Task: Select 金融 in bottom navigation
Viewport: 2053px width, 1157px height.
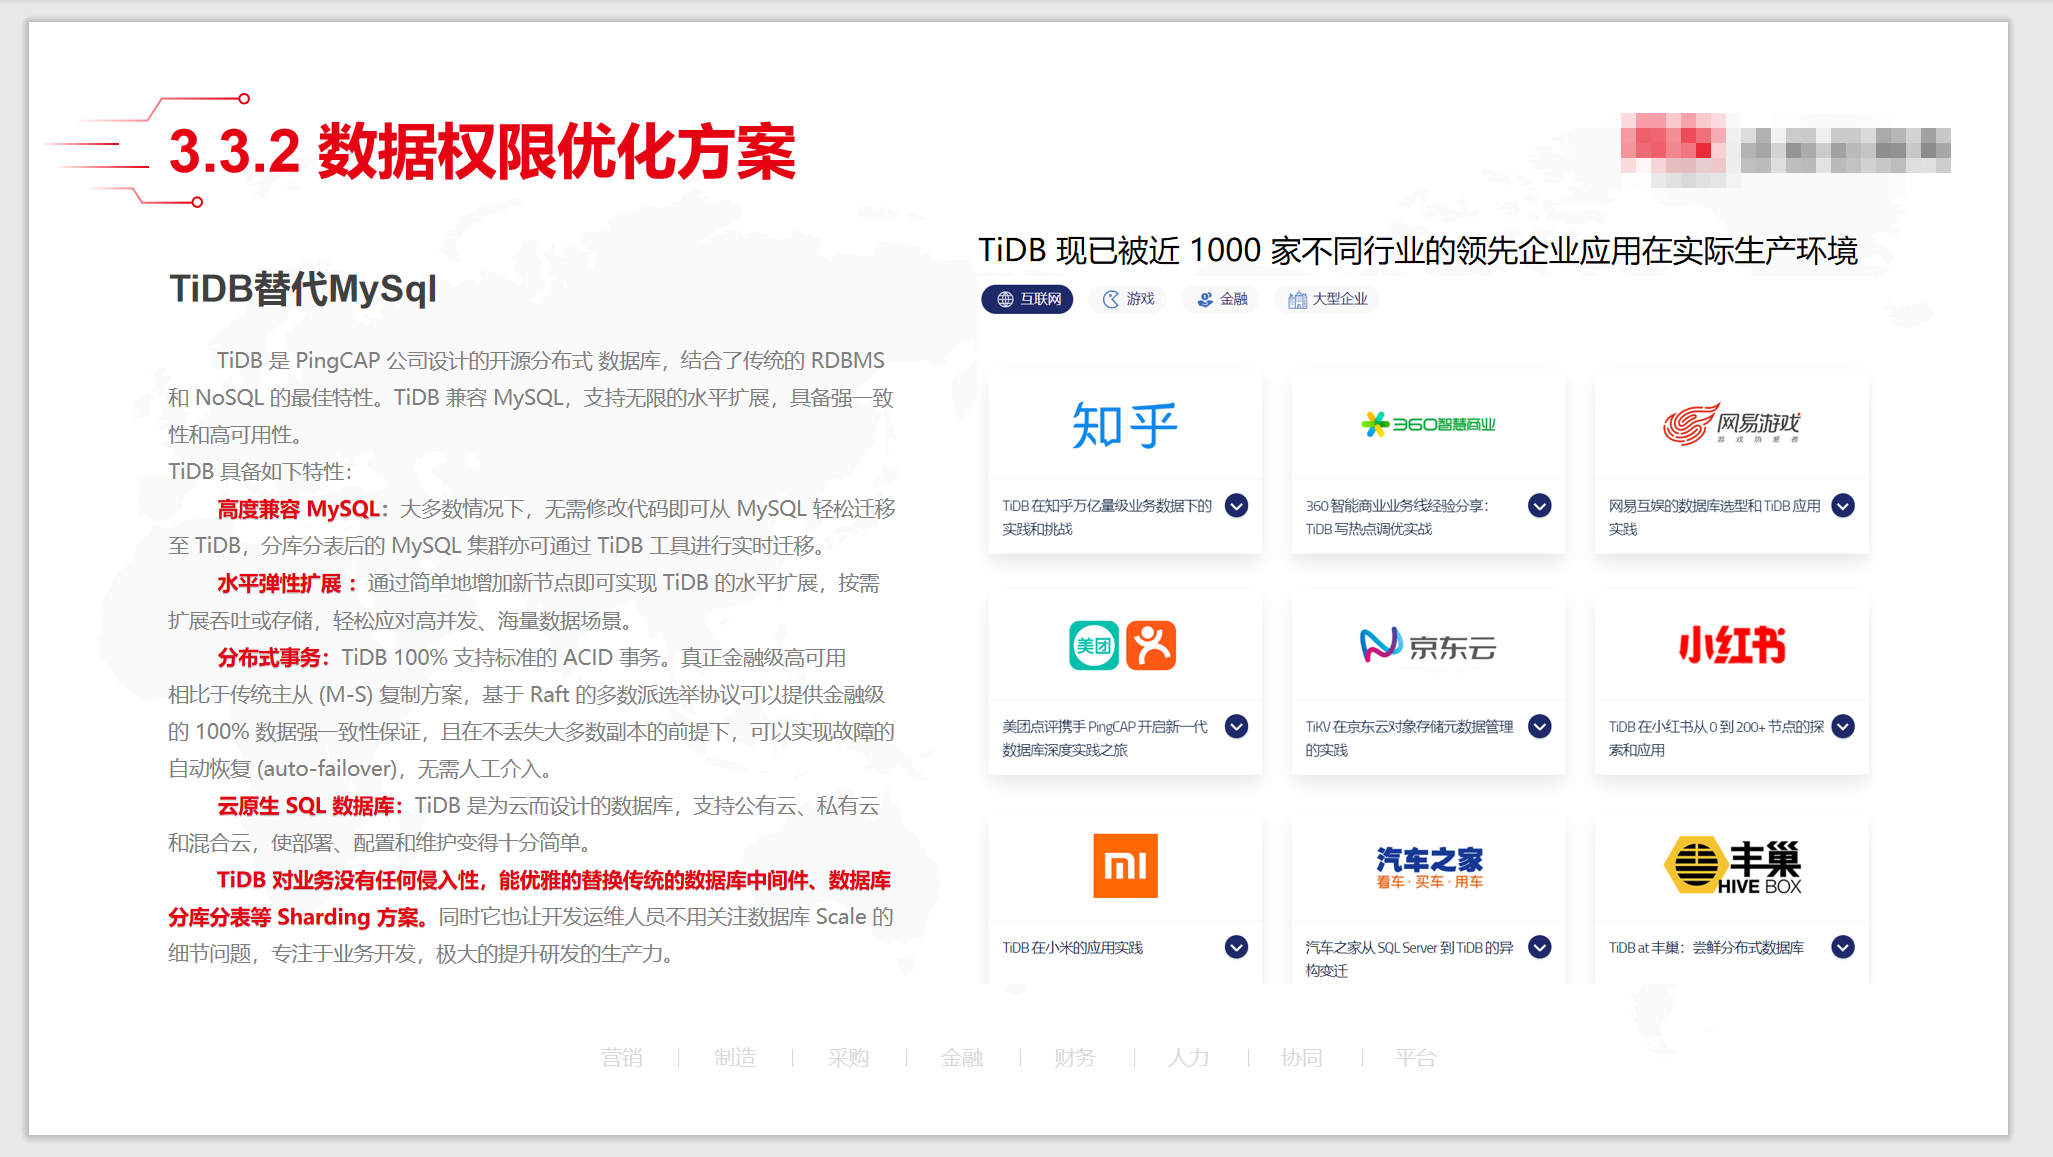Action: click(962, 1058)
